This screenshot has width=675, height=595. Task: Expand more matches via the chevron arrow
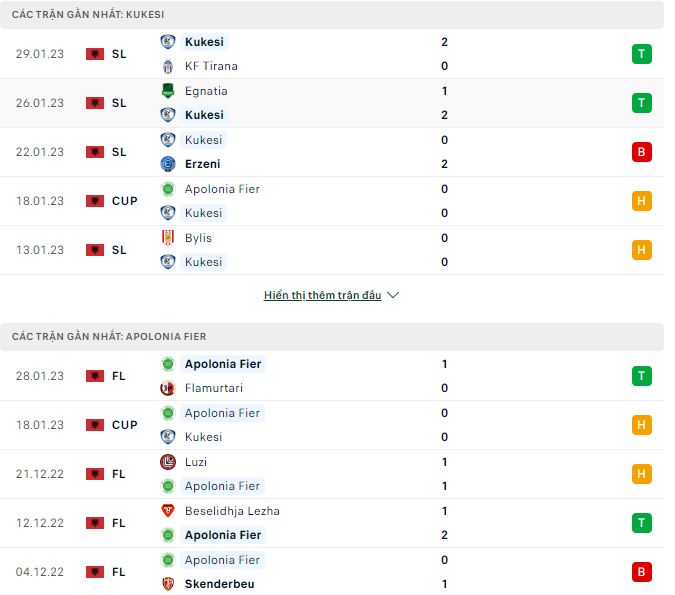(393, 296)
